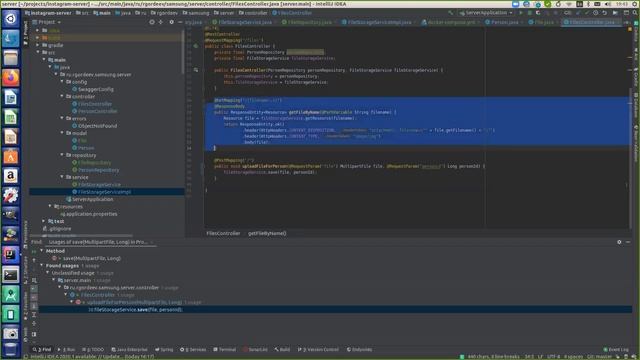Collapse the main folder node
Screen dimensions: 640x360
(x=44, y=60)
